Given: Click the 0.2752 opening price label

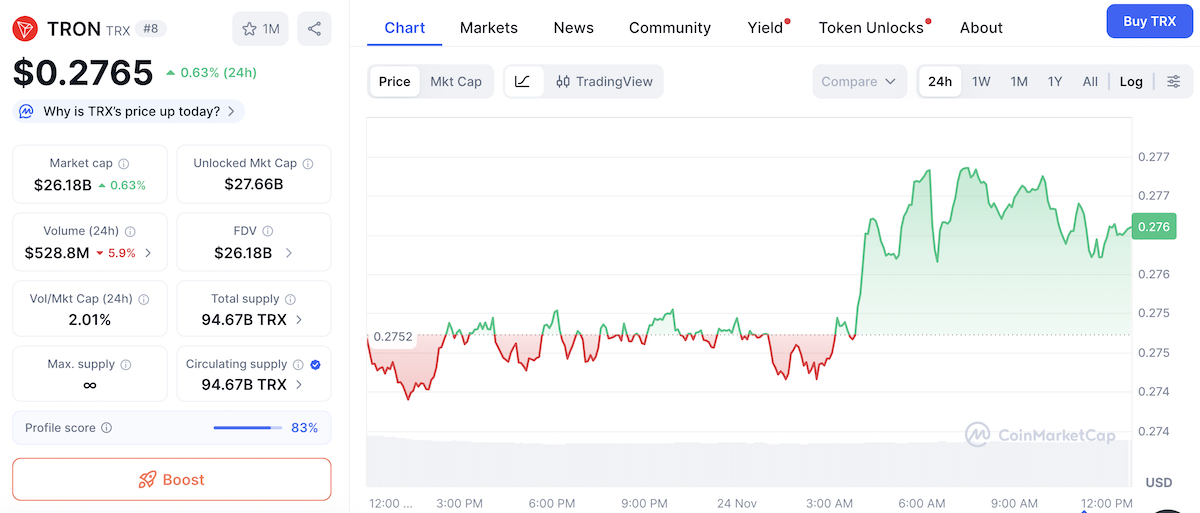Looking at the screenshot, I should [392, 337].
